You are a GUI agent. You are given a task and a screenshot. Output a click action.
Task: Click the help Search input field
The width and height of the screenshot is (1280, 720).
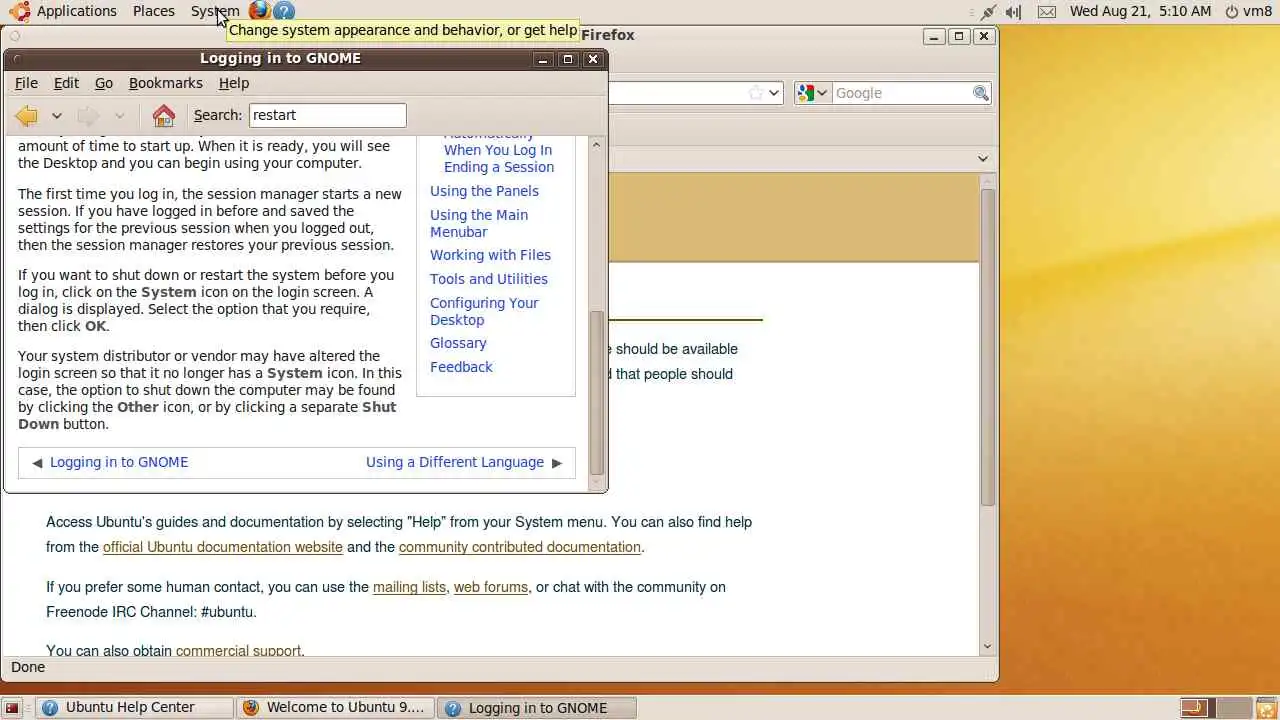click(328, 115)
